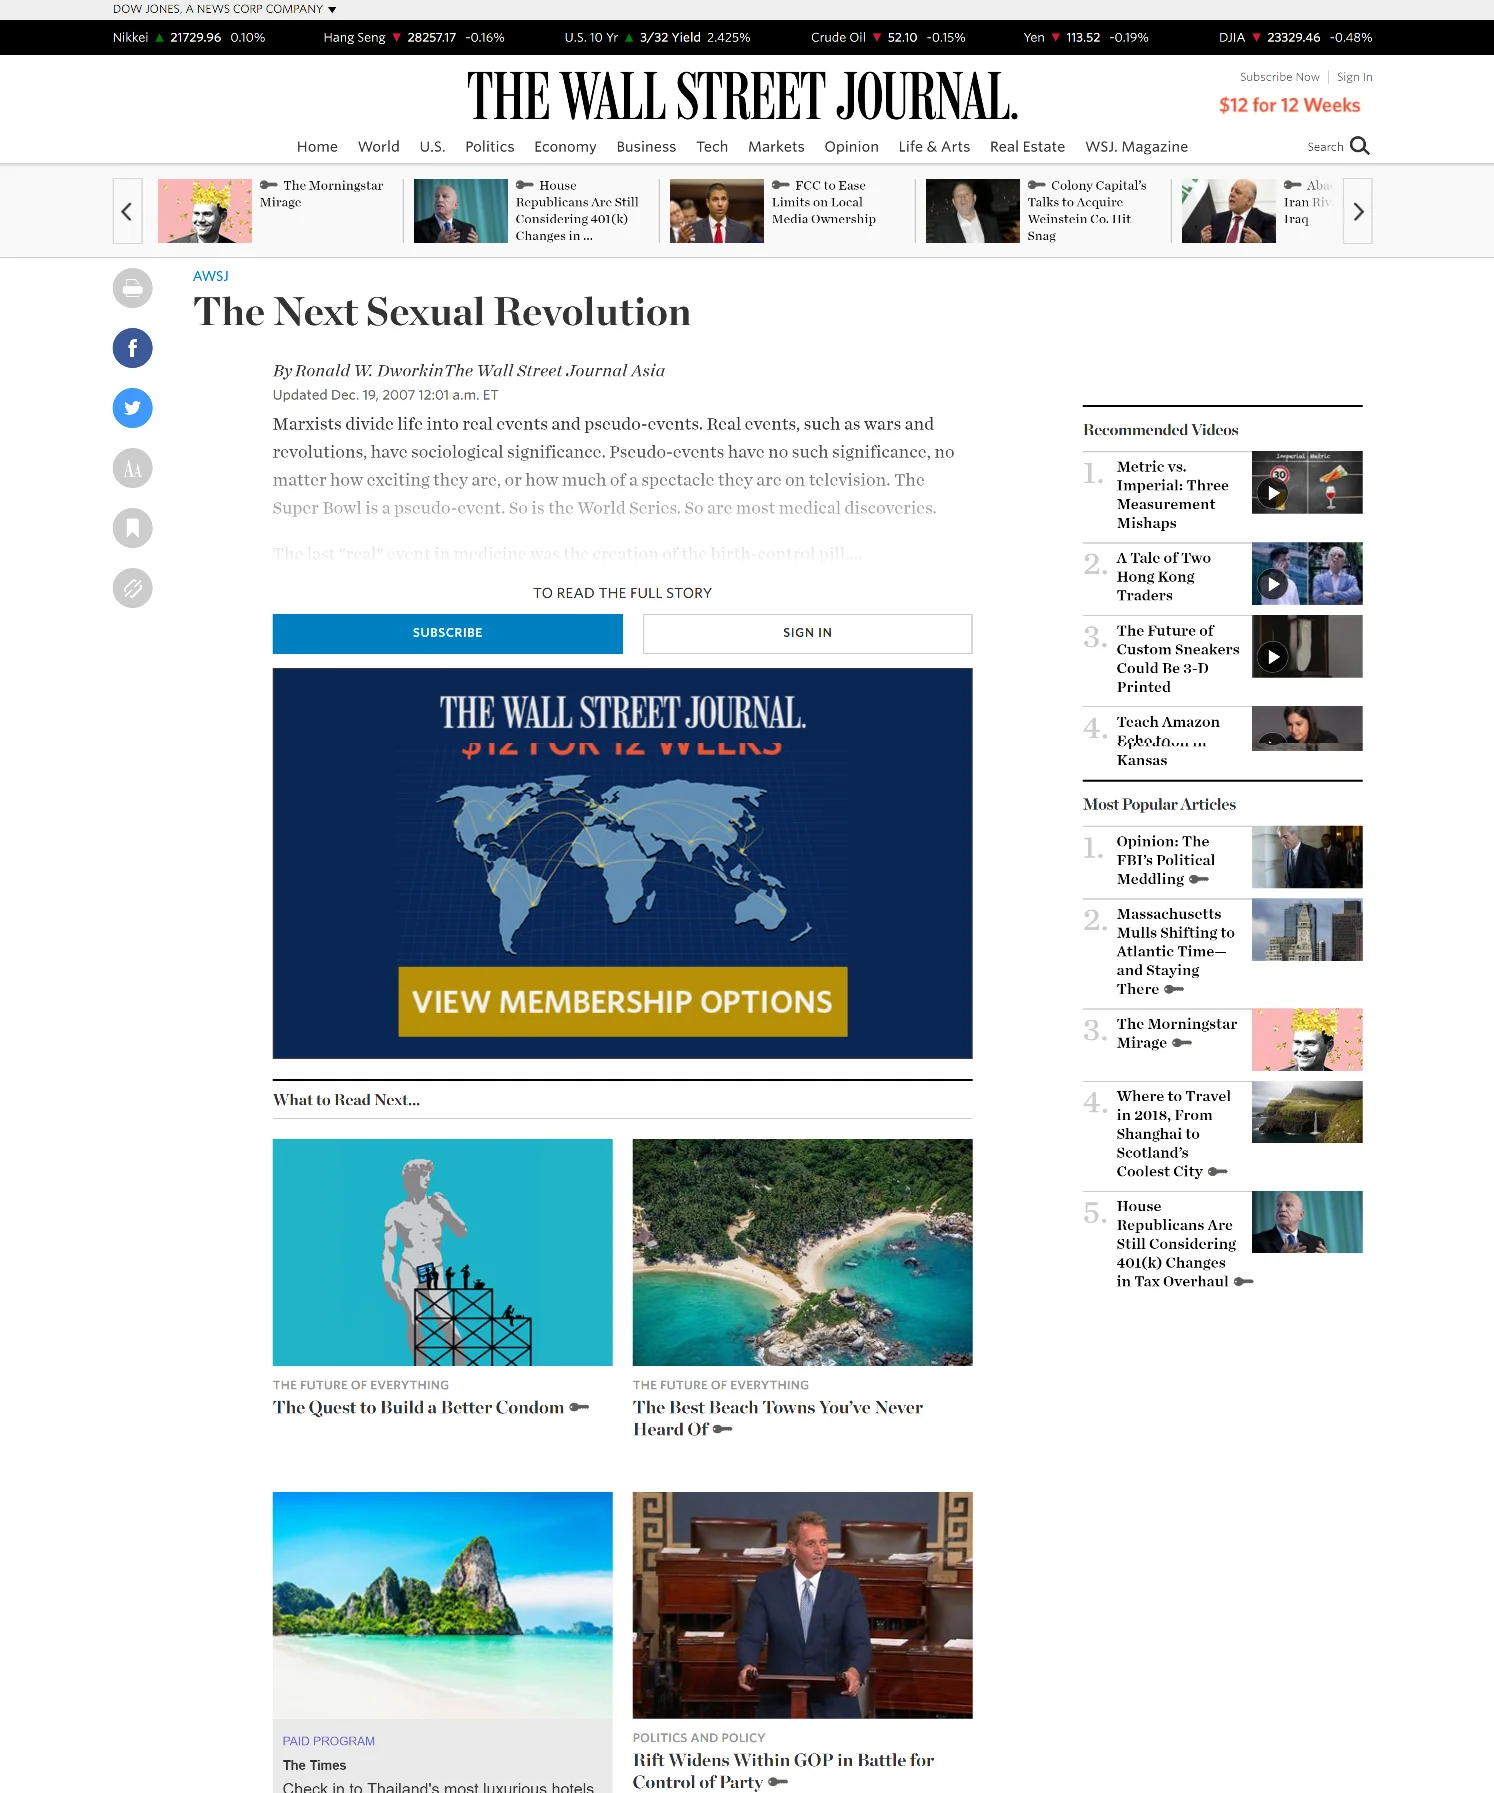Open Rift Widens Within GOP article
The width and height of the screenshot is (1494, 1793).
tap(784, 1771)
